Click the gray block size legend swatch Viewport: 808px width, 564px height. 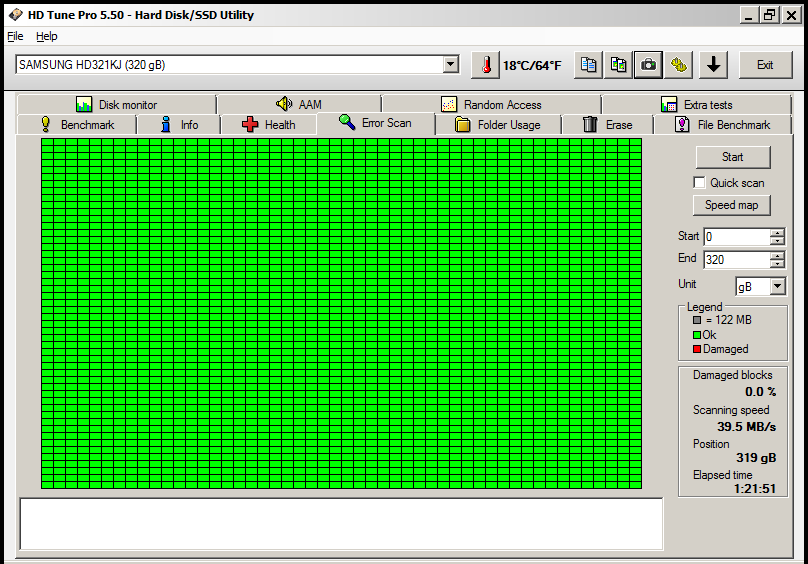point(697,320)
